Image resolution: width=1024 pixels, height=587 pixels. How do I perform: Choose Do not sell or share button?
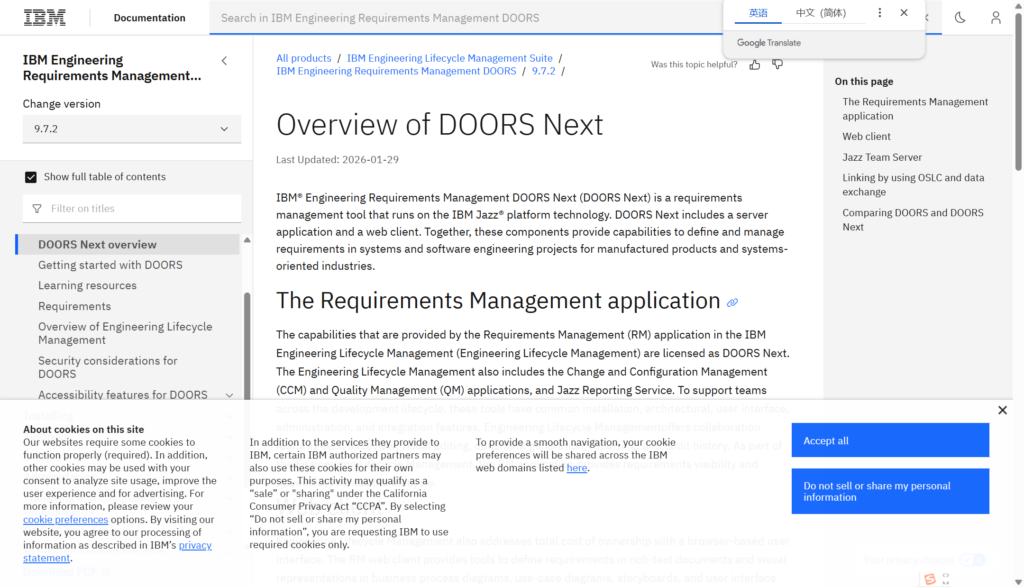(x=889, y=491)
